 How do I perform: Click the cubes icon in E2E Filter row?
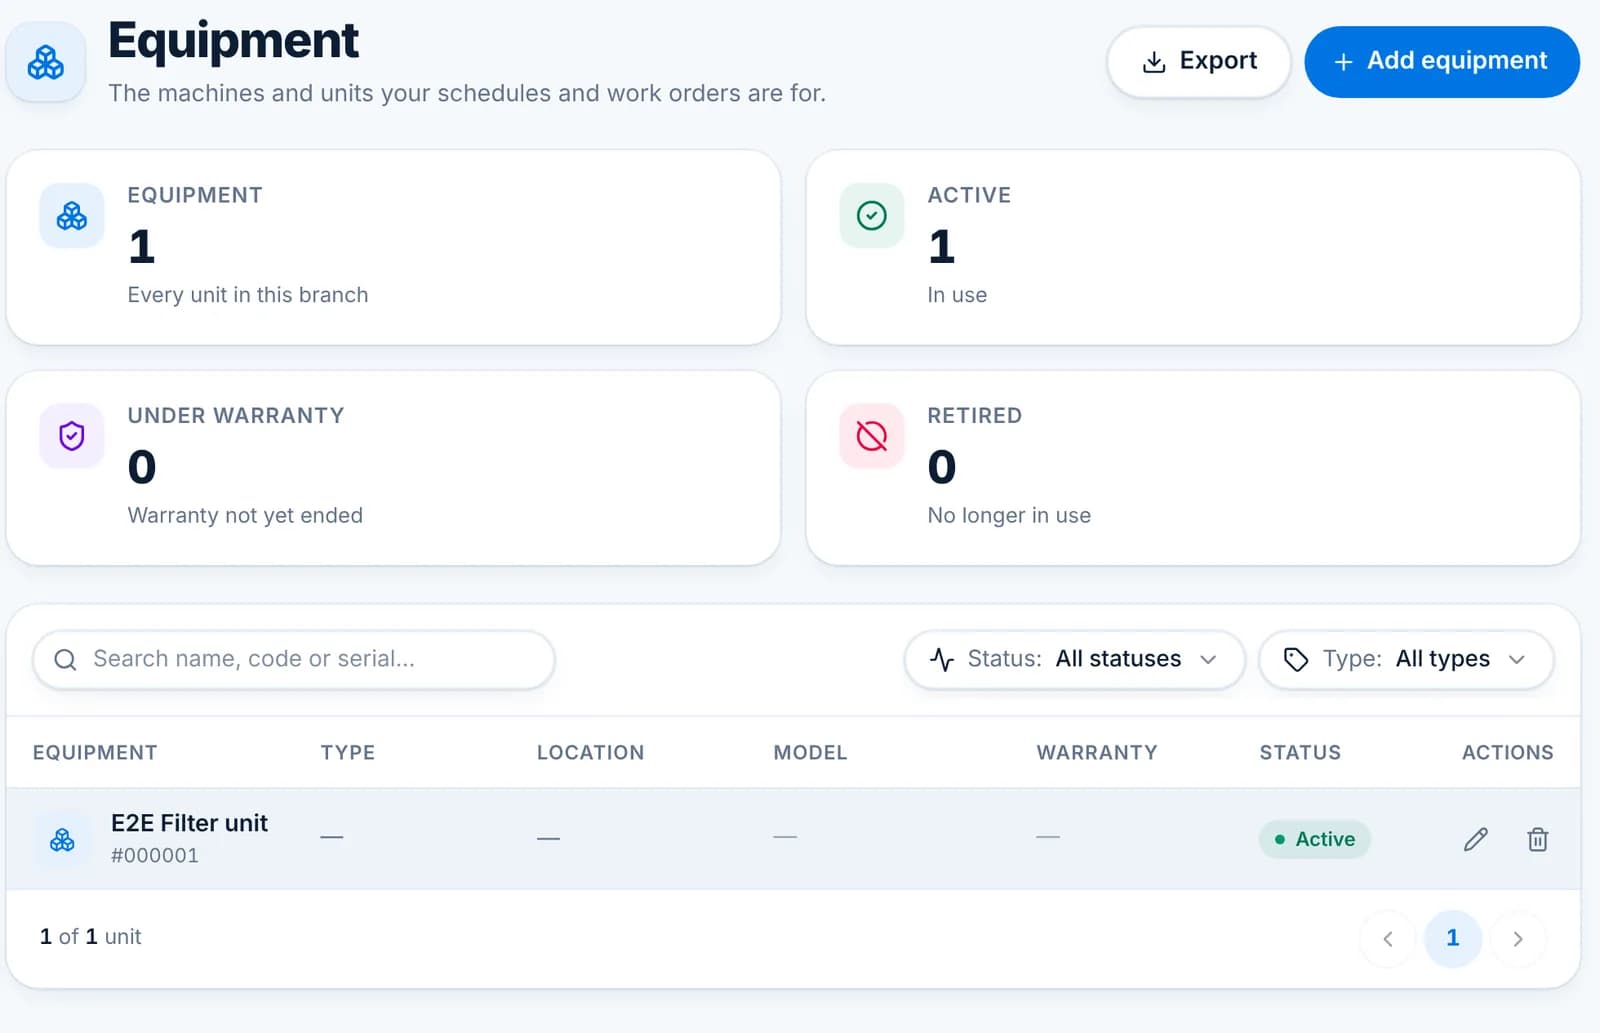62,839
